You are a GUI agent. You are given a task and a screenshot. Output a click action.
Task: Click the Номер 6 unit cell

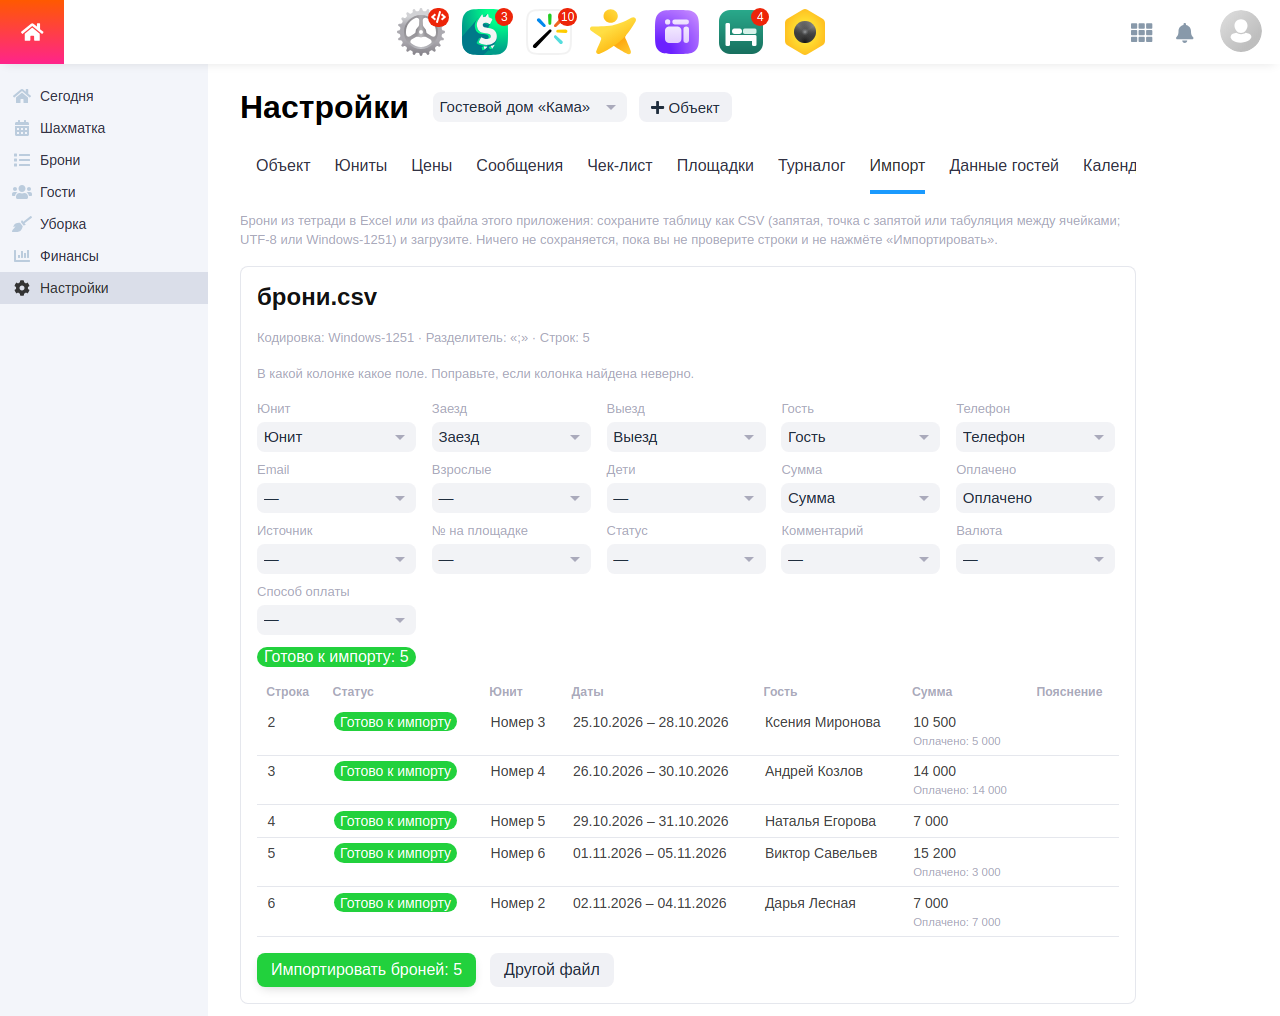pos(518,853)
